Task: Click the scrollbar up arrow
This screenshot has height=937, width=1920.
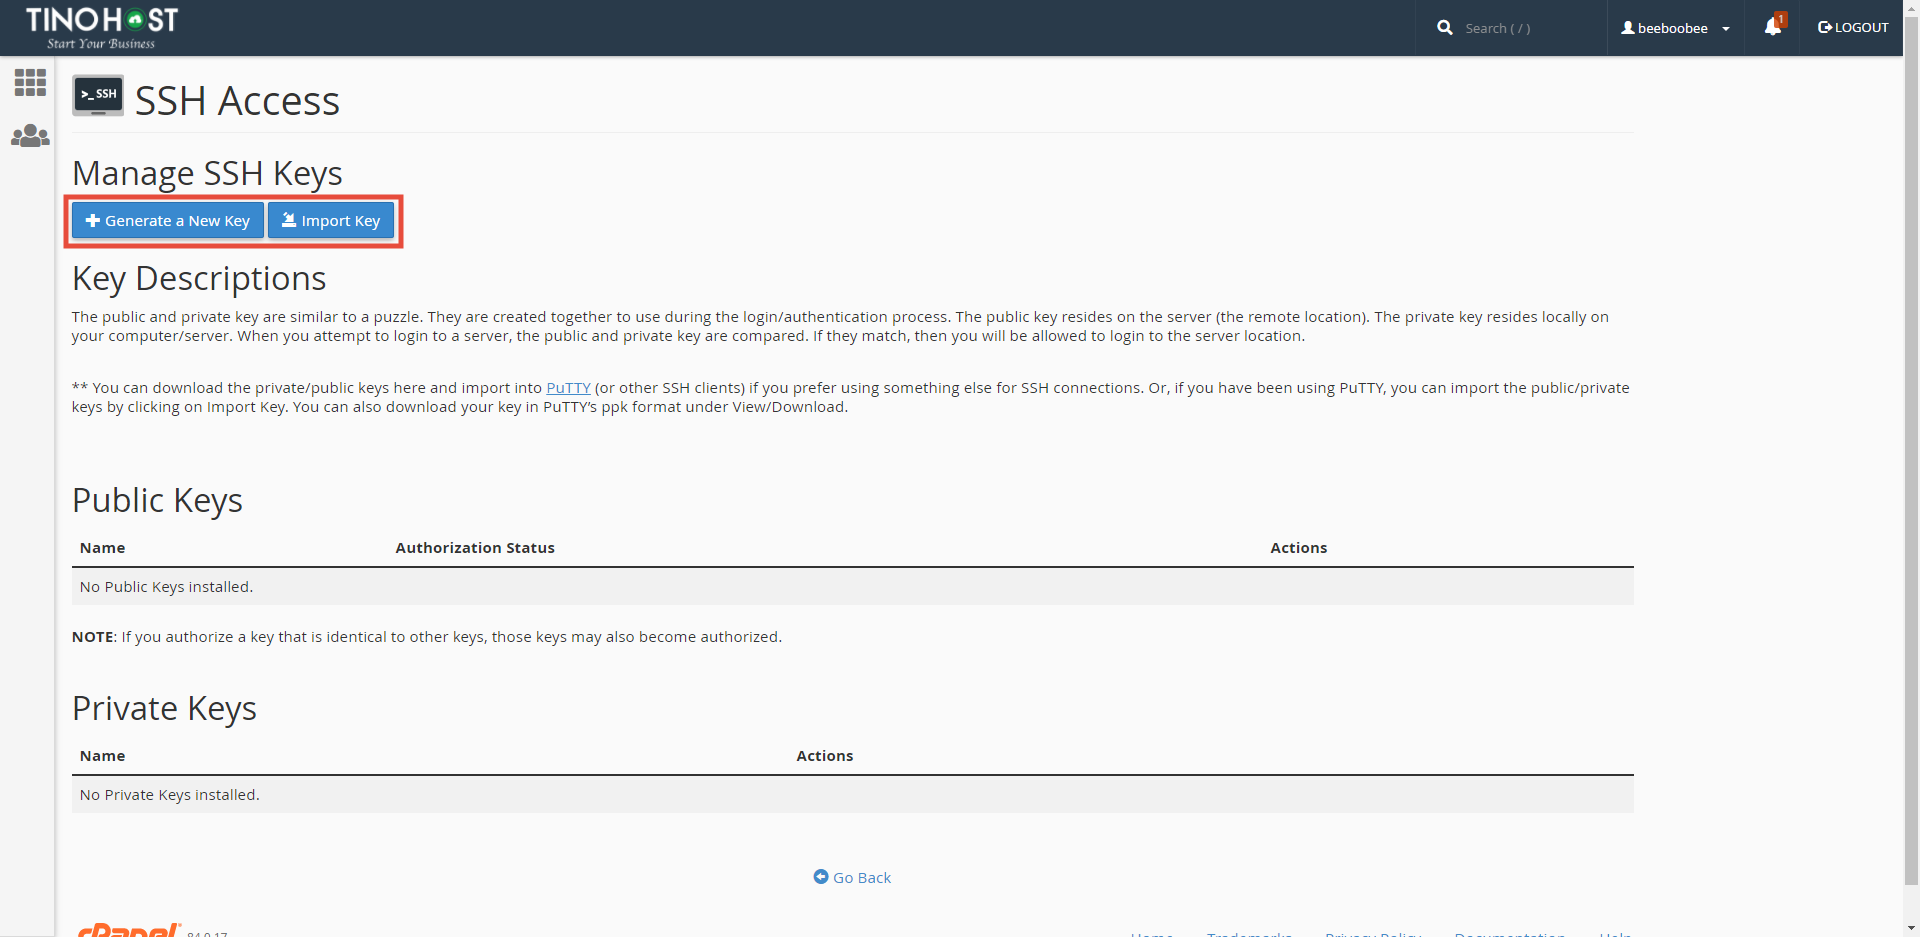Action: tap(1911, 7)
